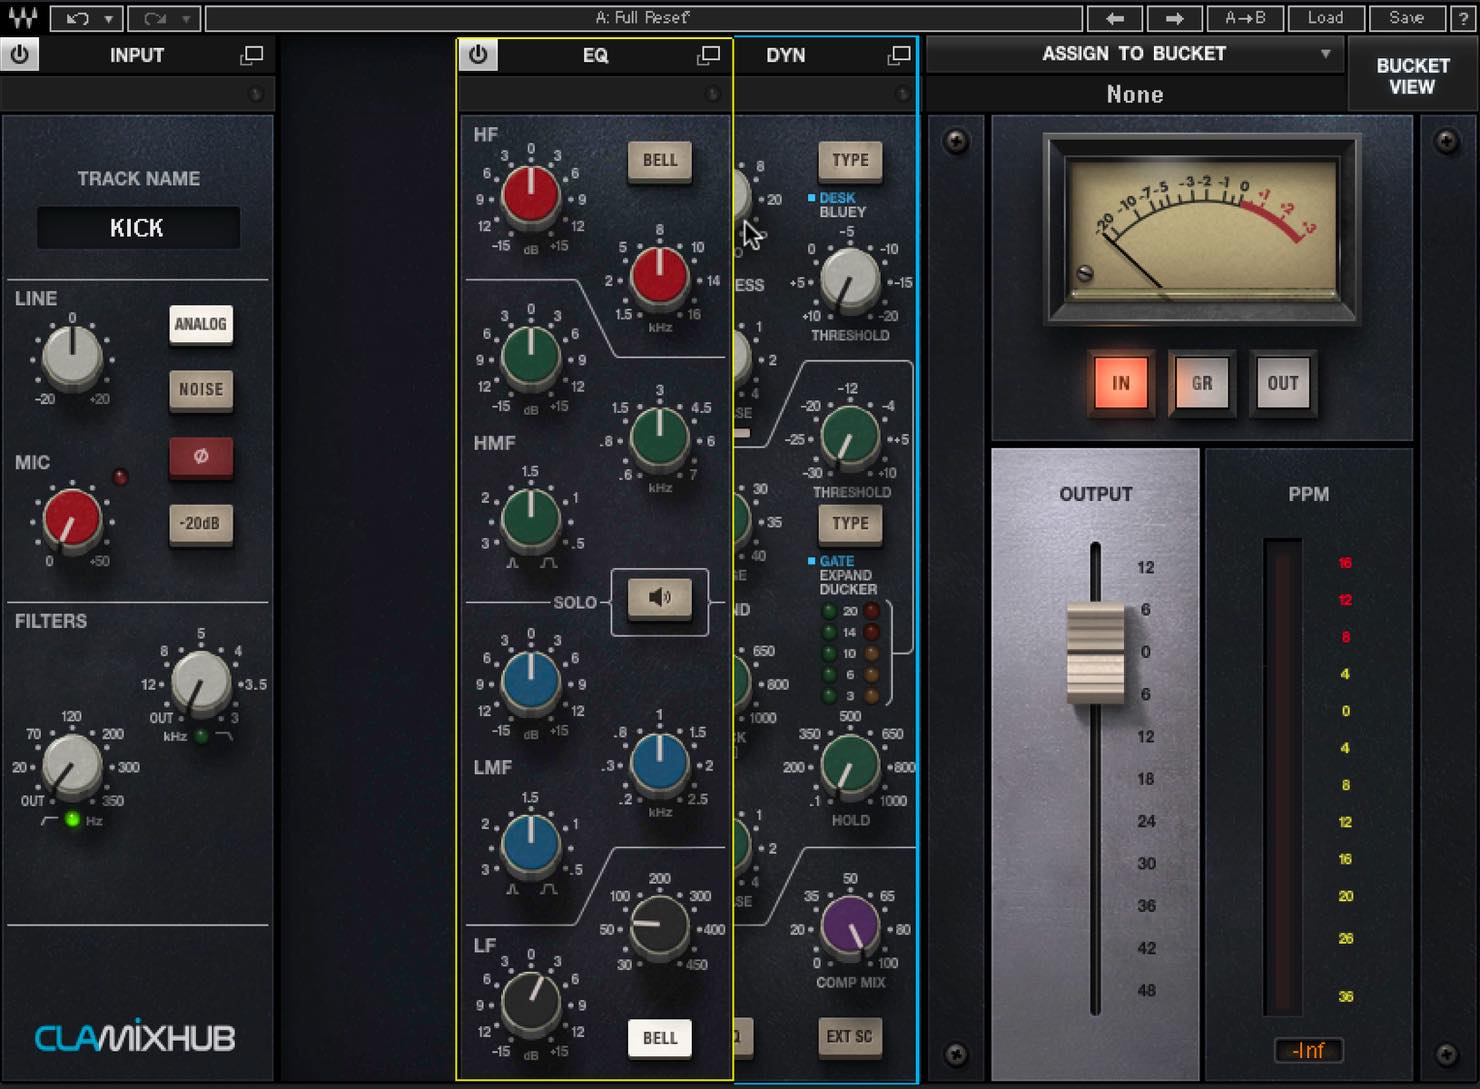The image size is (1480, 1089).
Task: Open the Assign To Bucket dropdown
Action: tap(1135, 54)
